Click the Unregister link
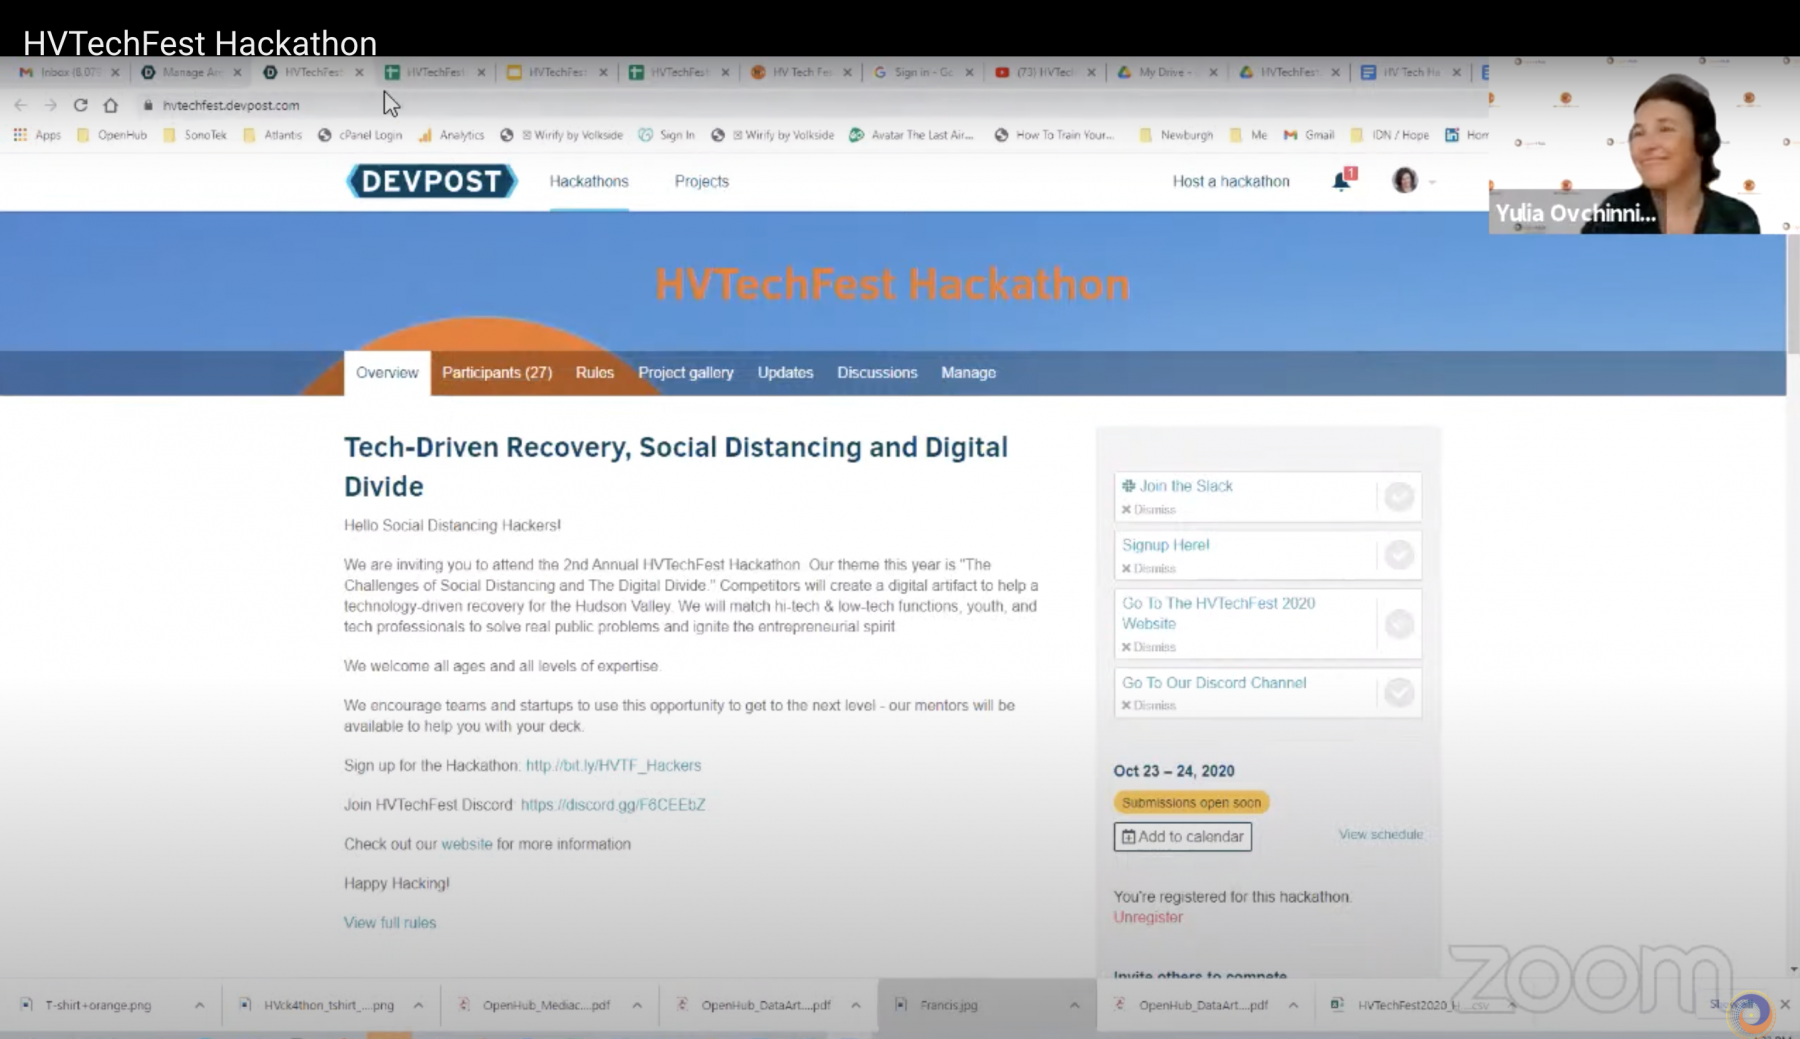This screenshot has height=1039, width=1800. coord(1148,918)
